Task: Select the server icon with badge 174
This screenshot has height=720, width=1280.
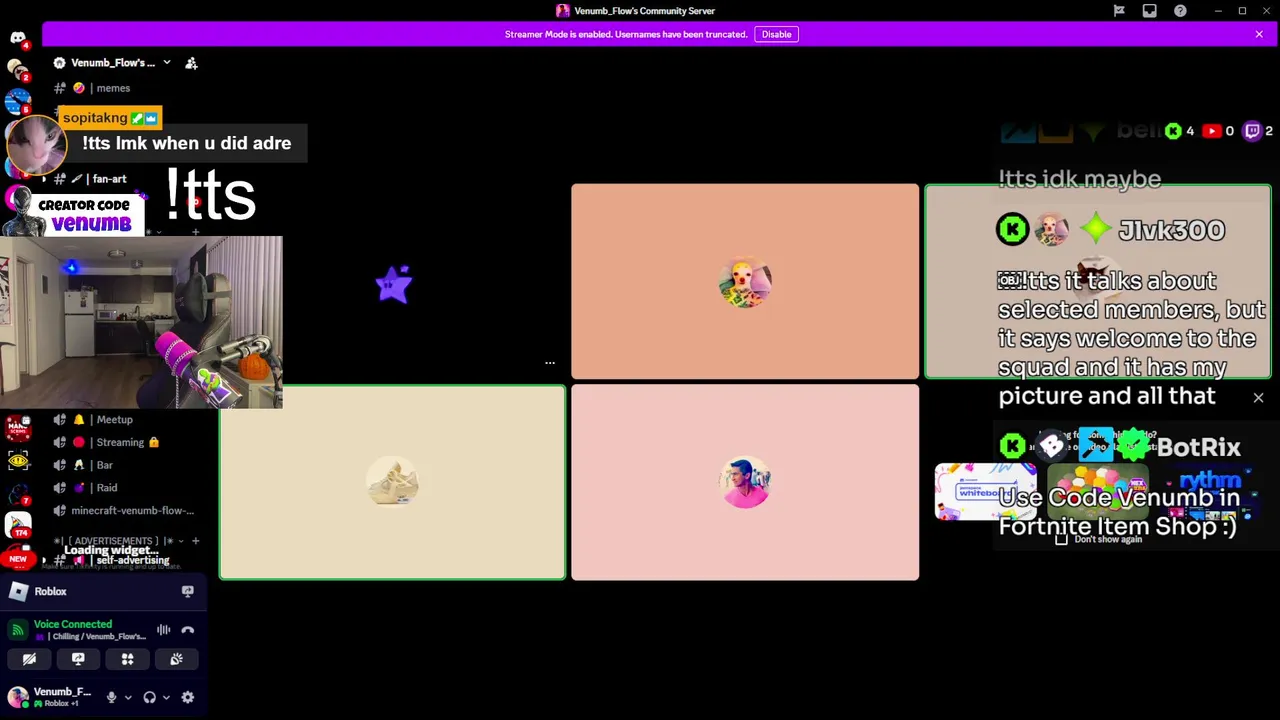Action: [x=17, y=524]
